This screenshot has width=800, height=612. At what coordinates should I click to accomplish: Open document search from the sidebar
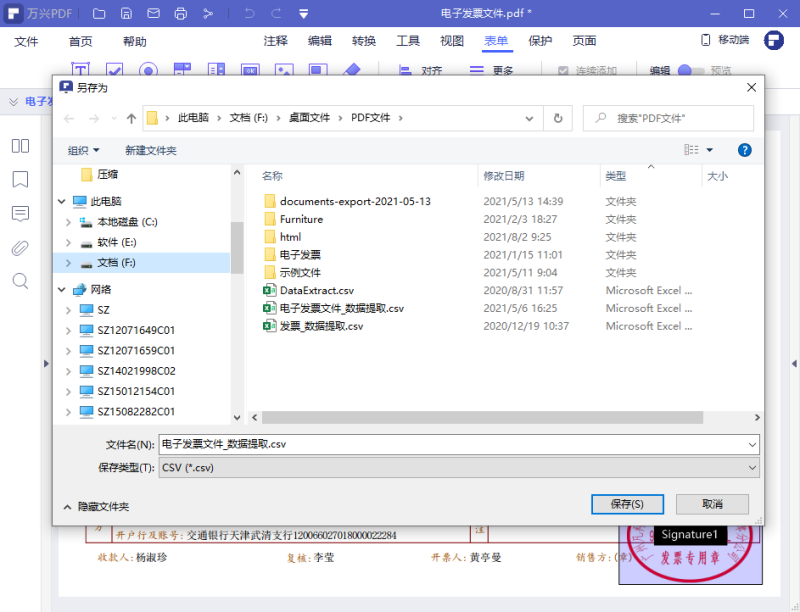pos(20,281)
